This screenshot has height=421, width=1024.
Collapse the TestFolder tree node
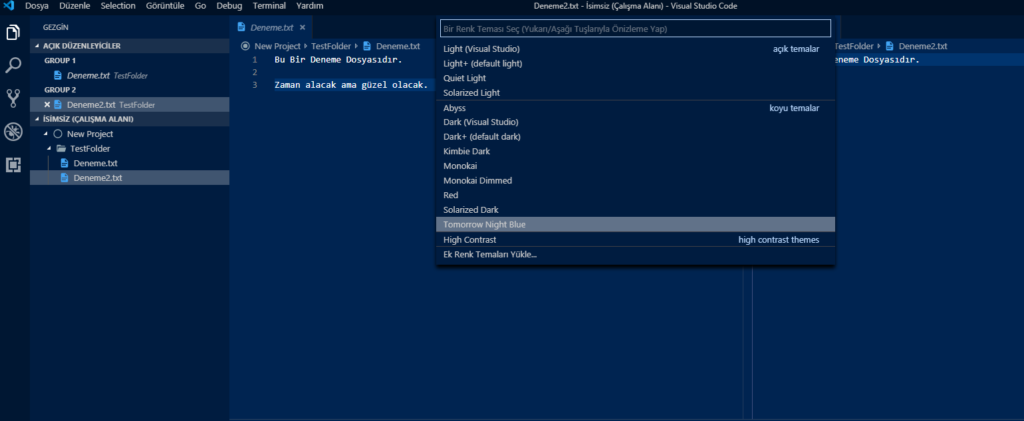pyautogui.click(x=49, y=149)
